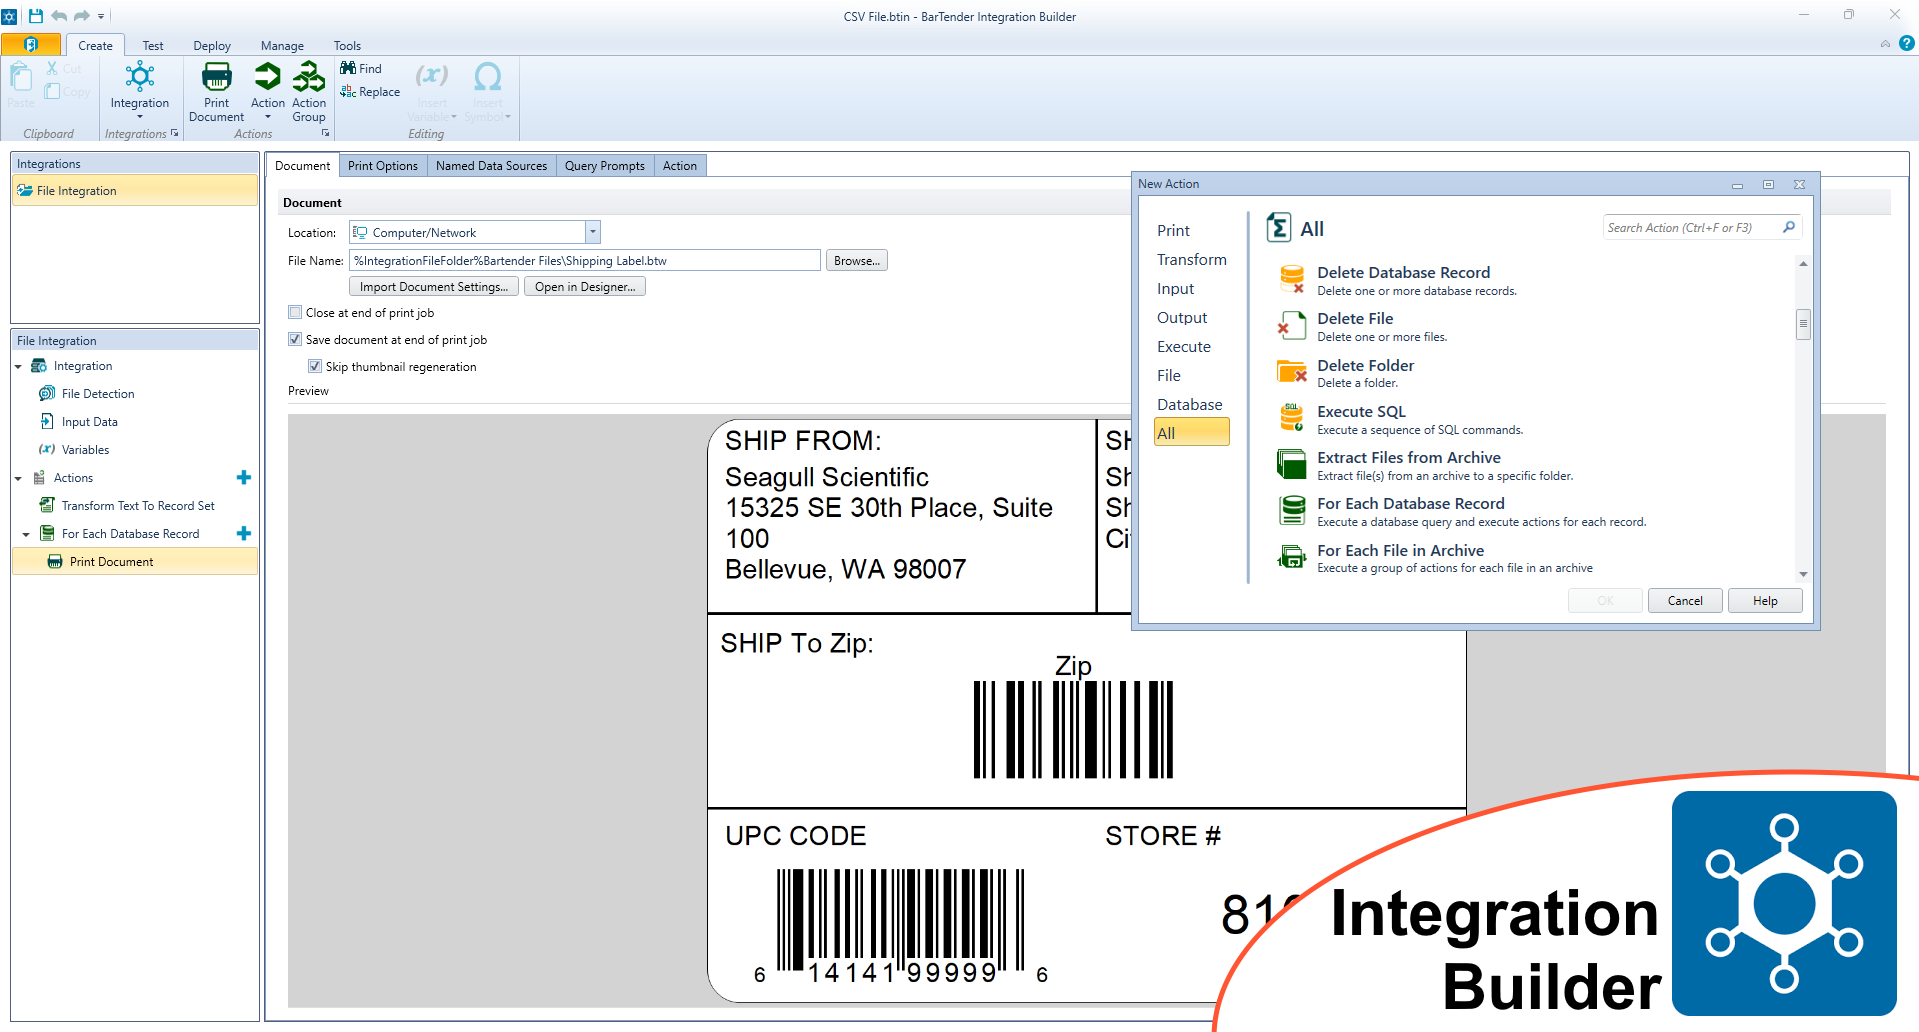Click the Delete Folder action icon

(x=1292, y=371)
